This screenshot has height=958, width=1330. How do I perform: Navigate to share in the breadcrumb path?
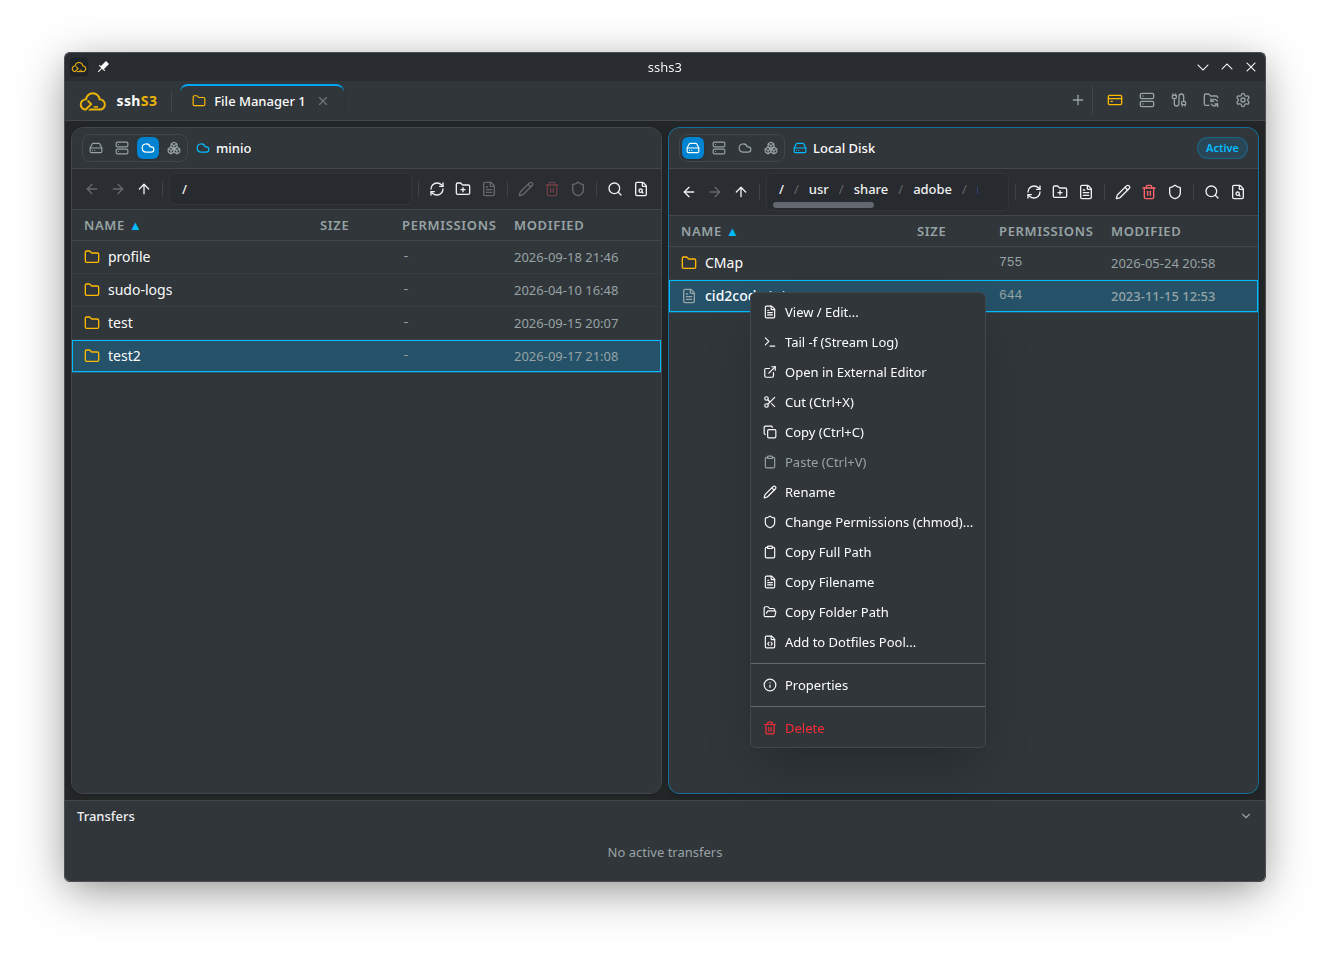tap(871, 189)
